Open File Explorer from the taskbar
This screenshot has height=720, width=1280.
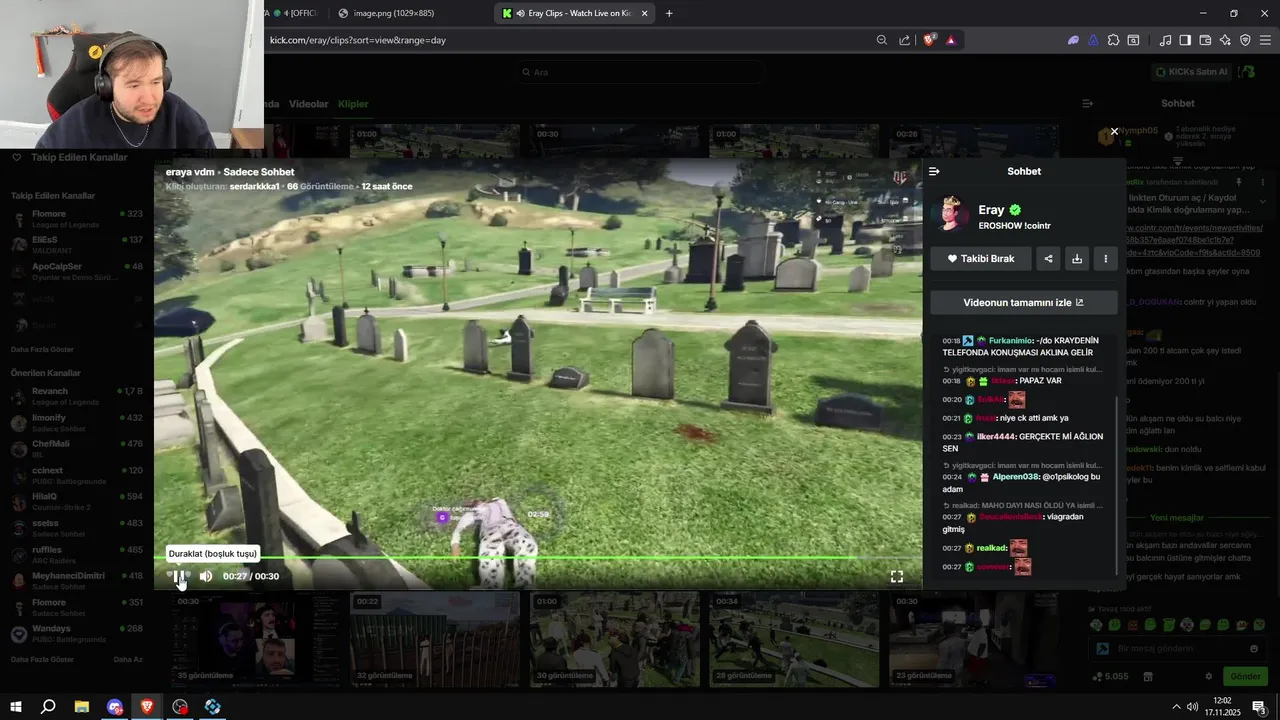pos(82,707)
